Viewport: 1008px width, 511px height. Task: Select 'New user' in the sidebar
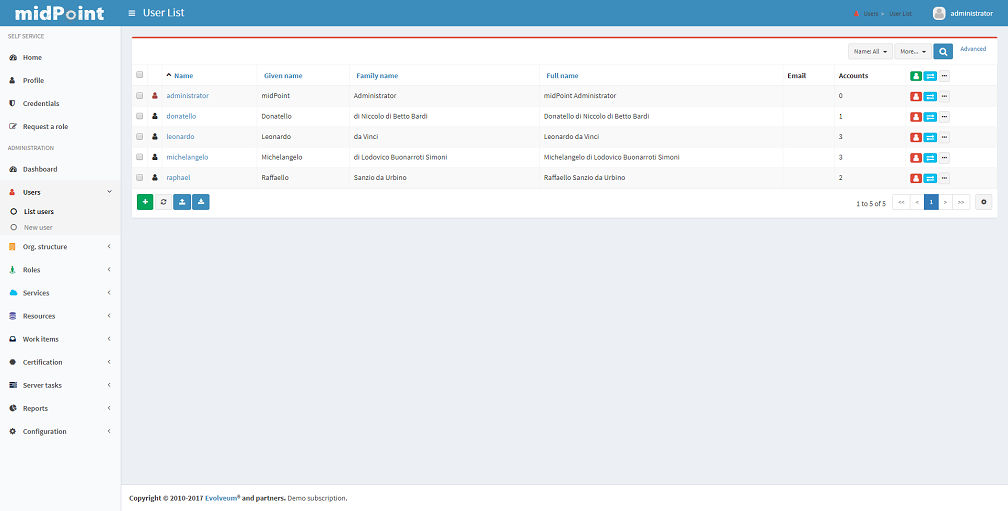pos(38,227)
